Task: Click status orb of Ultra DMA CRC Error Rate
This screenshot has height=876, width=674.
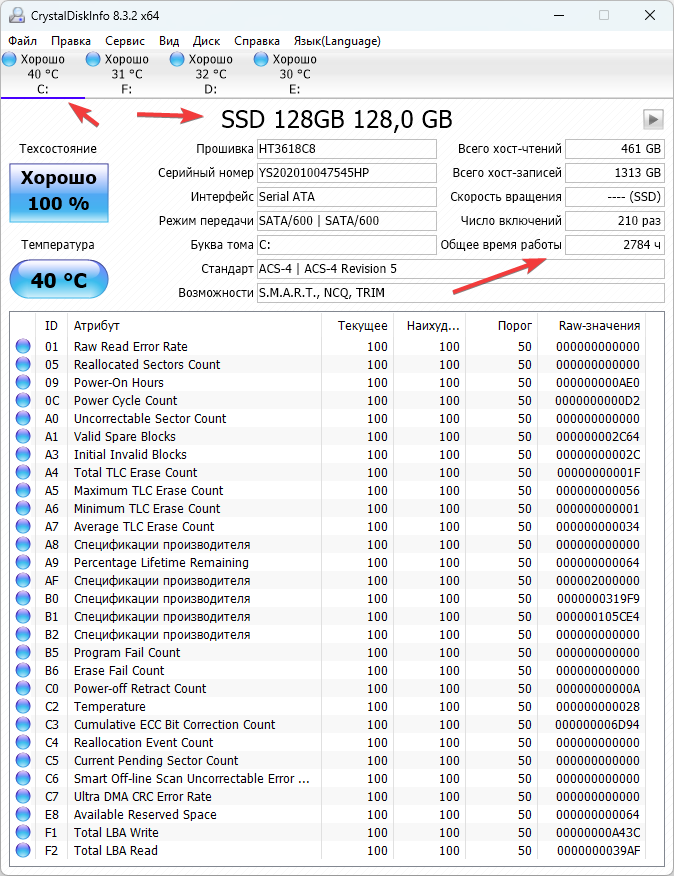Action: click(23, 796)
